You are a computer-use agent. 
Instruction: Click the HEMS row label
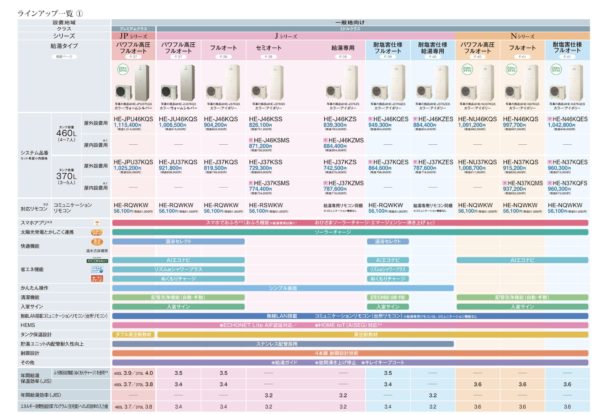28,325
